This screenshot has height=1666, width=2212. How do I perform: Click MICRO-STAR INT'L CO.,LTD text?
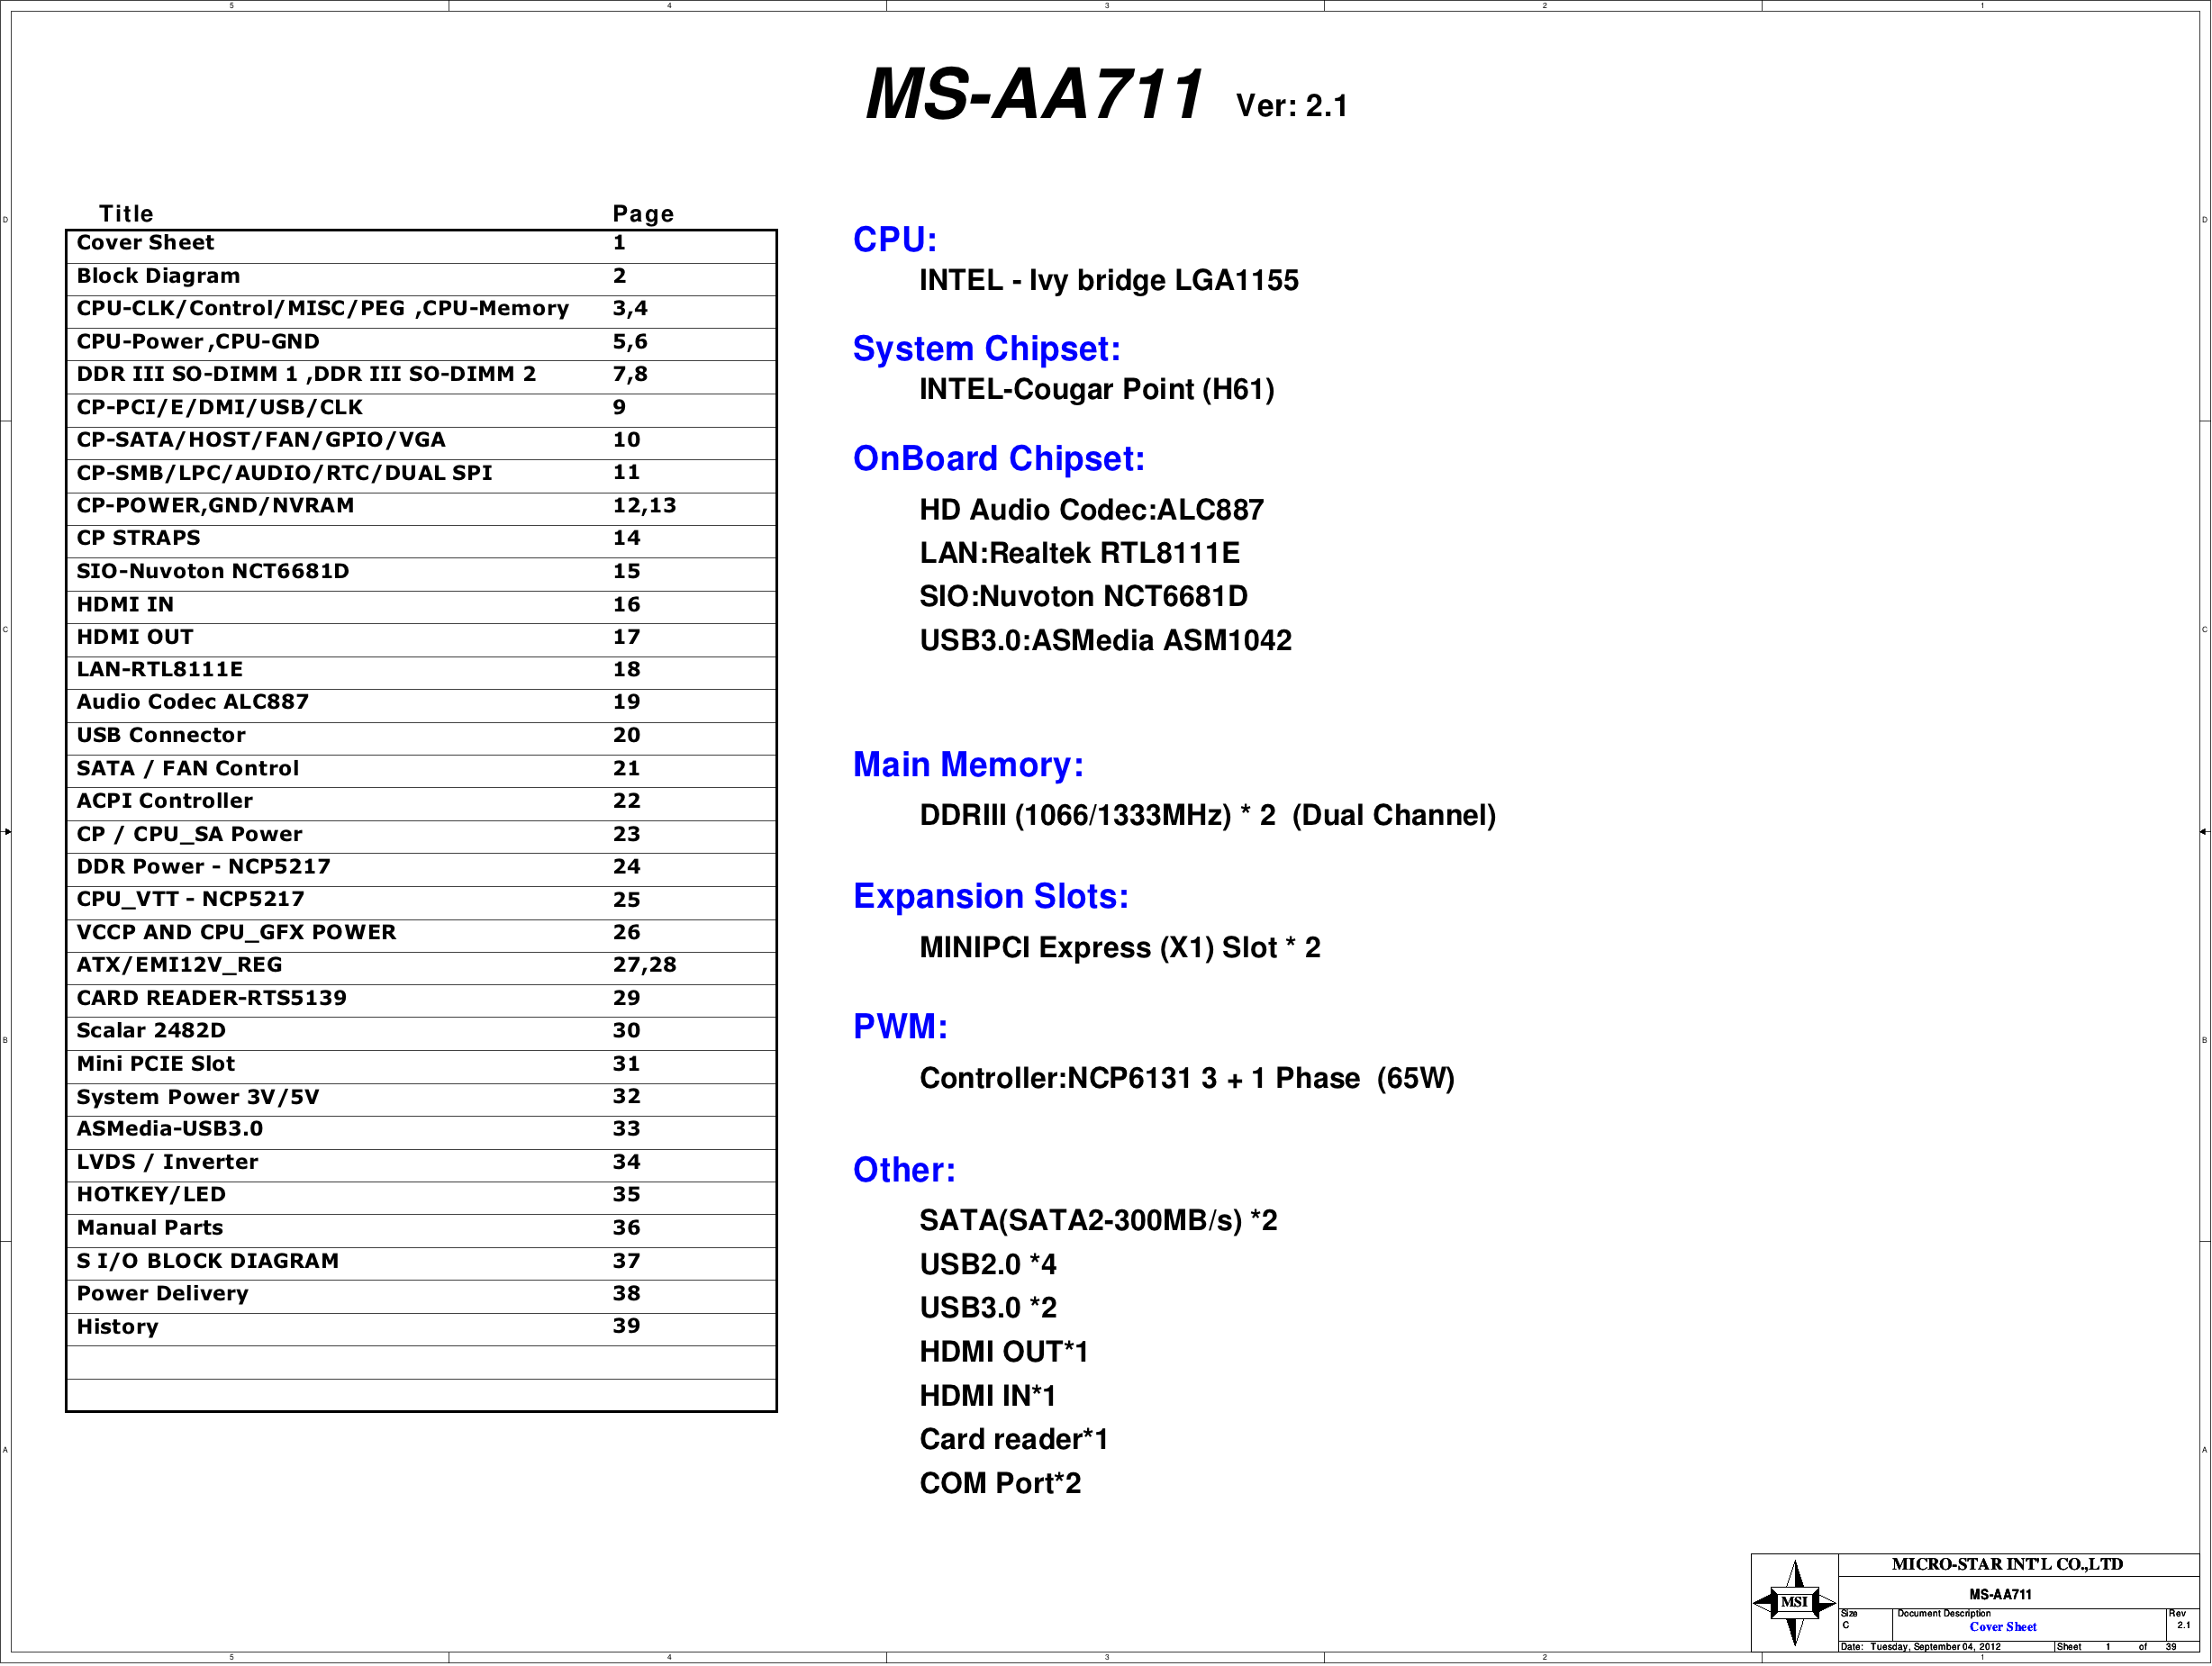(2006, 1564)
